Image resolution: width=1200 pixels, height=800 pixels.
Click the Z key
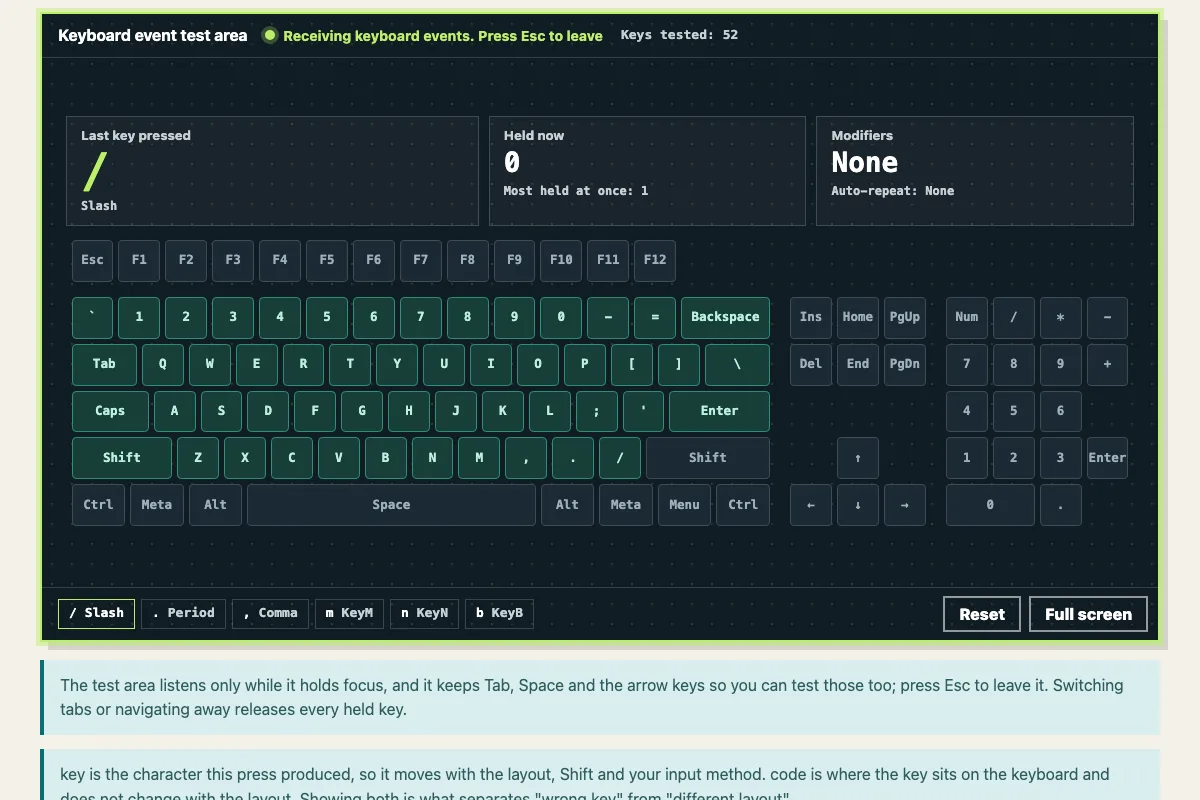[198, 458]
